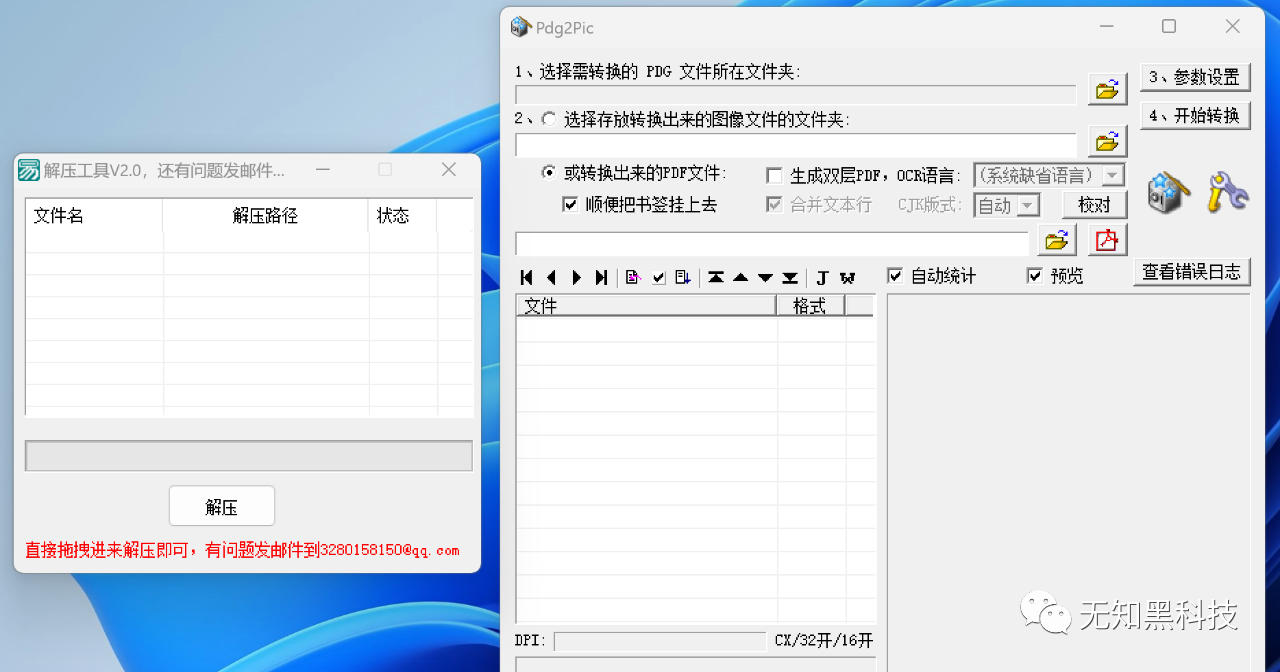Toggle the 合并文本行 checkbox
The width and height of the screenshot is (1280, 672).
pyautogui.click(x=774, y=204)
